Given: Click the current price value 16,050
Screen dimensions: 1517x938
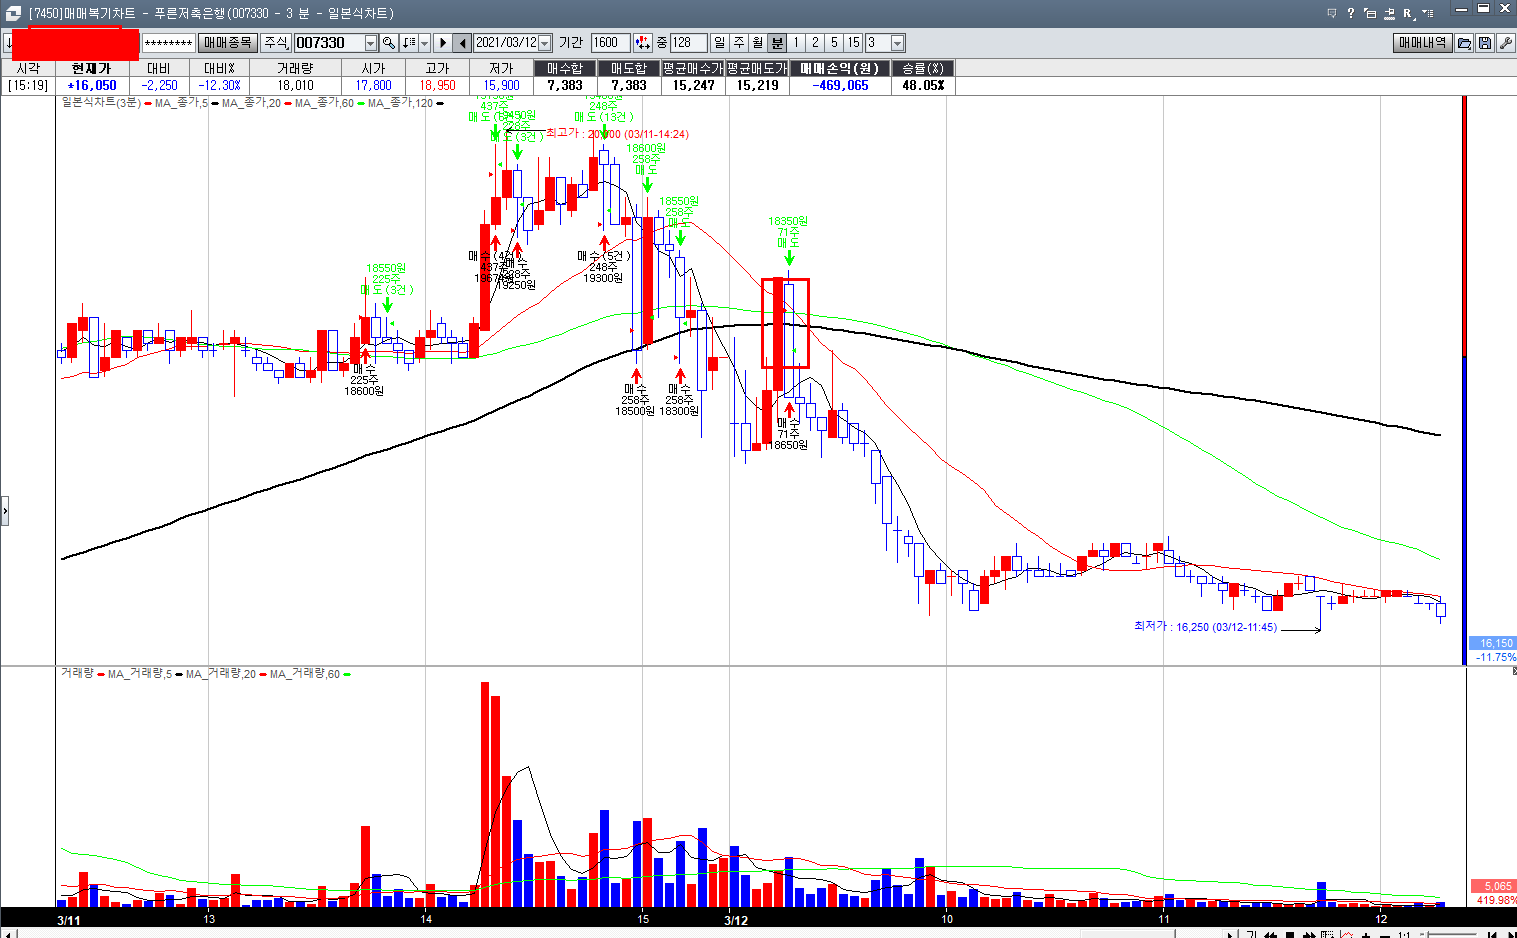Looking at the screenshot, I should point(91,85).
